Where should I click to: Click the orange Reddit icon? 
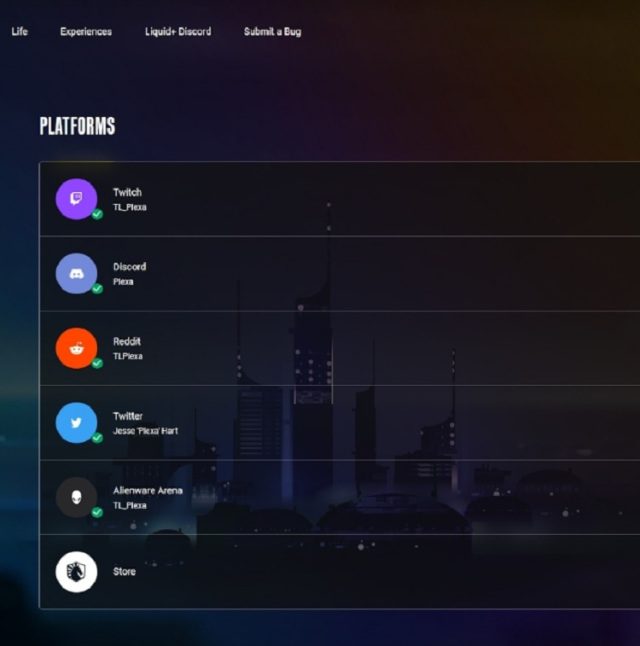76,348
